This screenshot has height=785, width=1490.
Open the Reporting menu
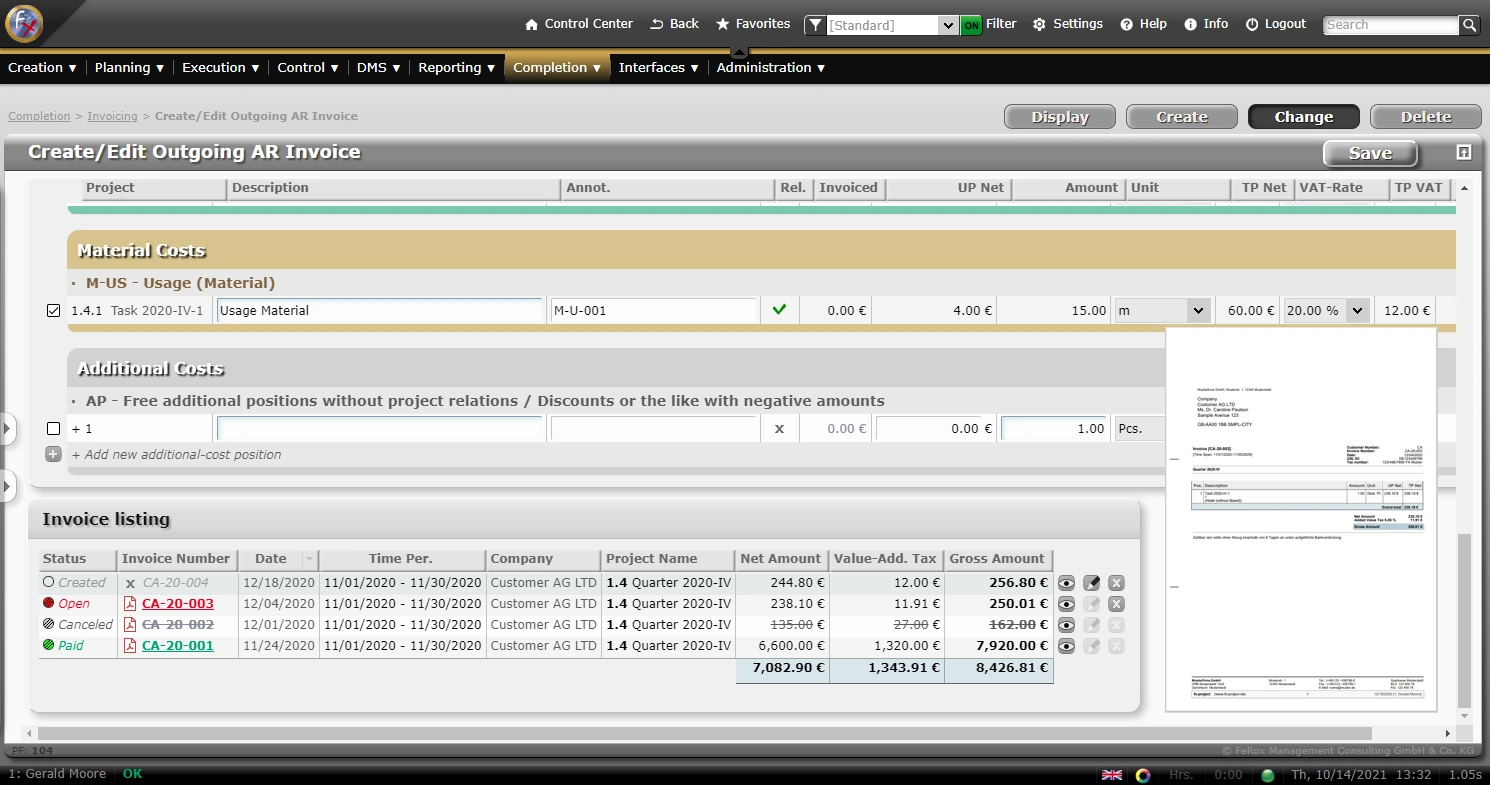point(456,68)
